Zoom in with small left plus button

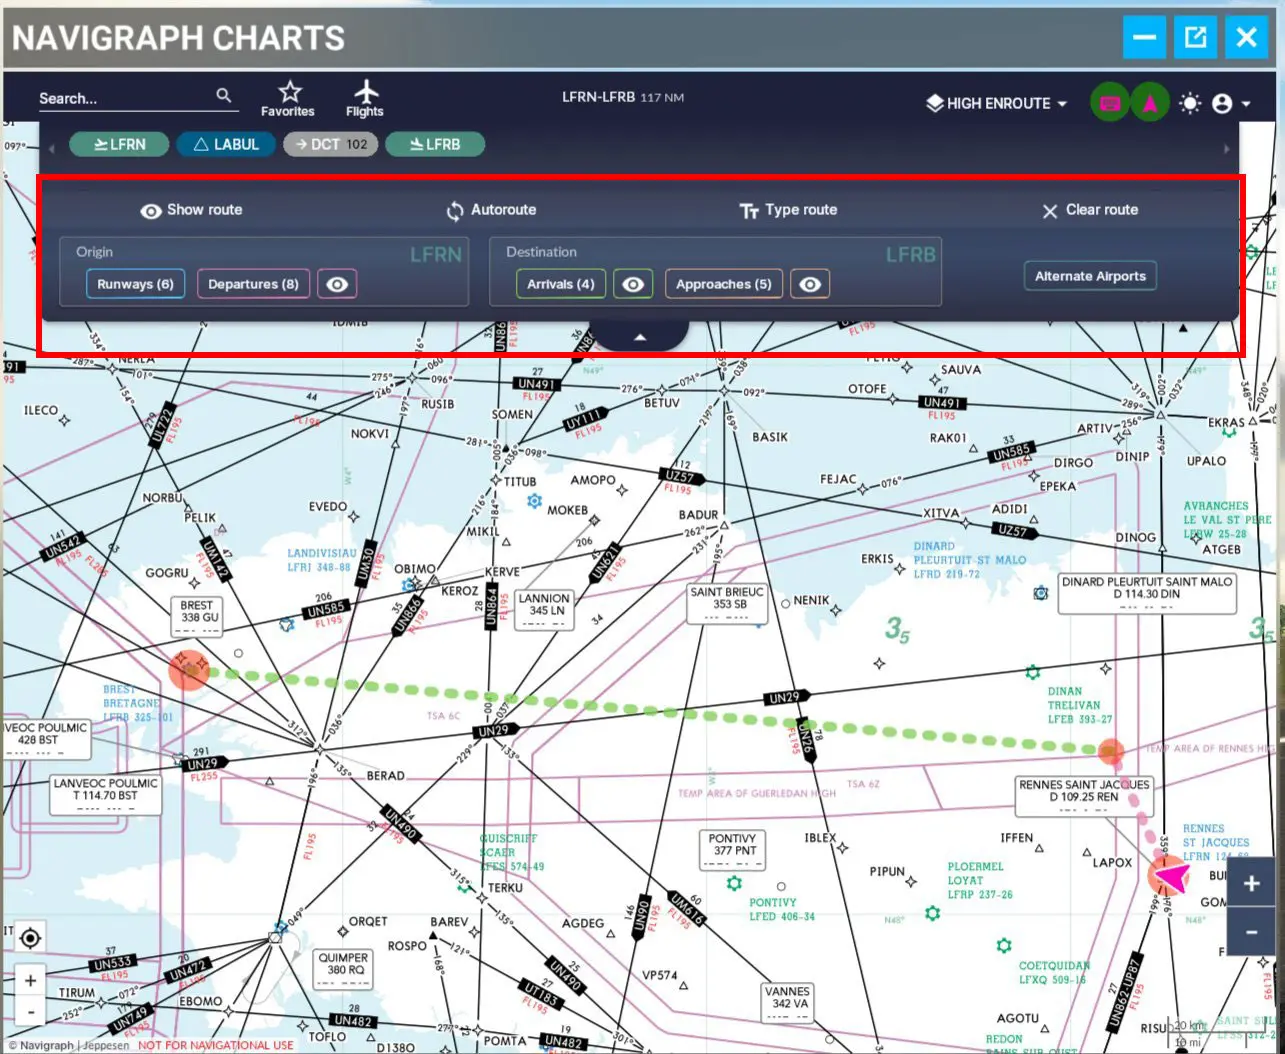pyautogui.click(x=31, y=981)
